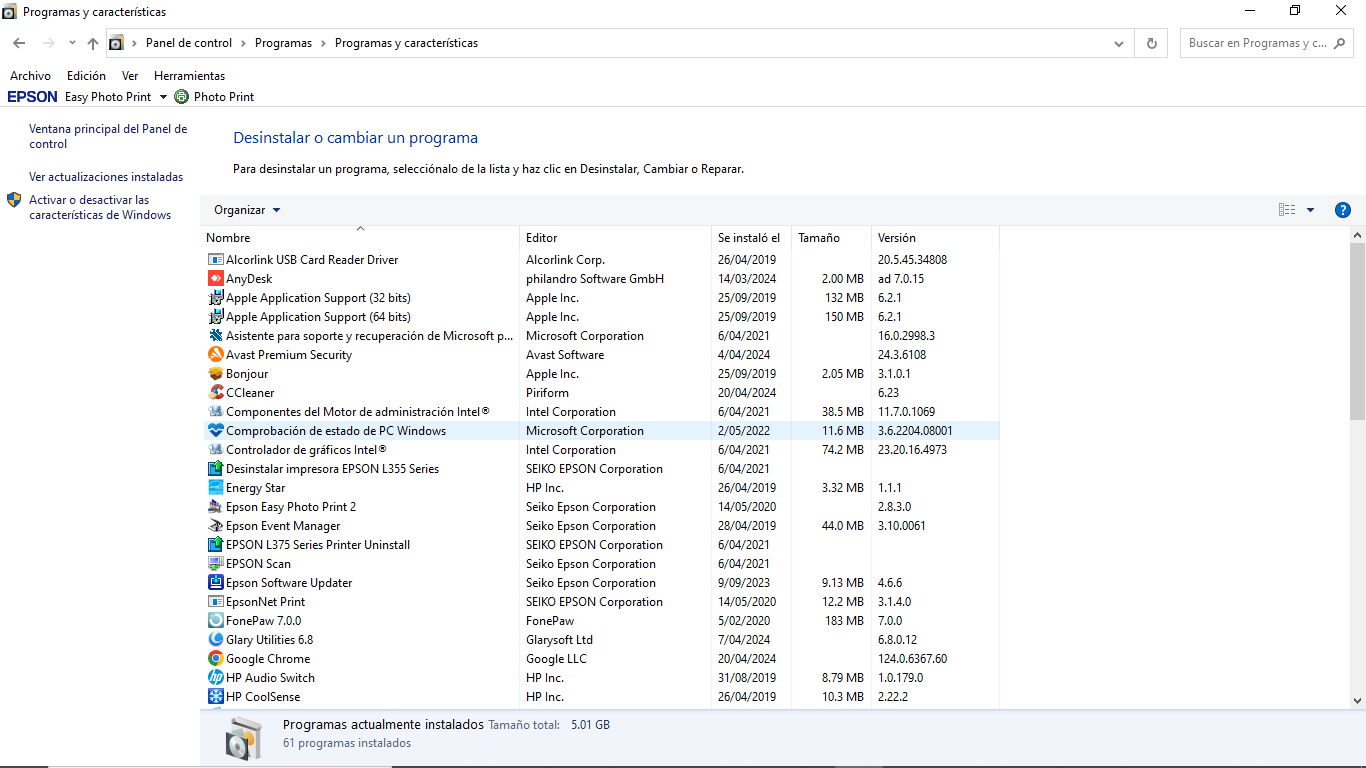This screenshot has width=1366, height=768.
Task: Click the refresh button beside address bar
Action: coord(1151,44)
